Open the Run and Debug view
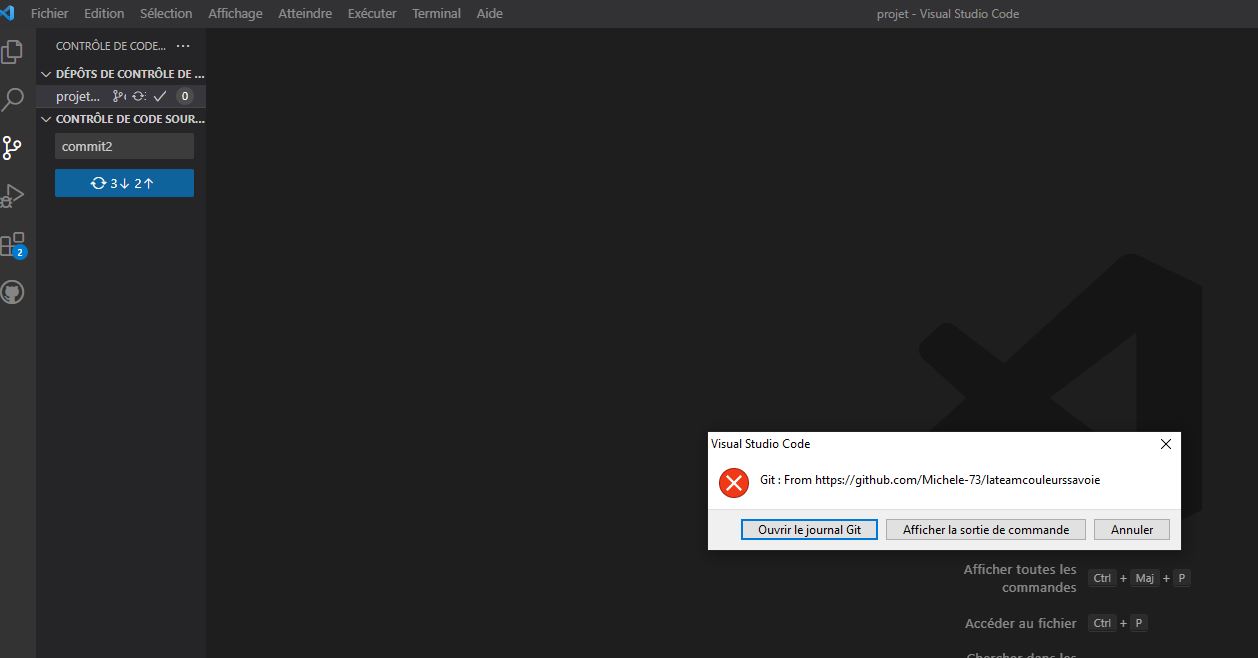 [13, 196]
